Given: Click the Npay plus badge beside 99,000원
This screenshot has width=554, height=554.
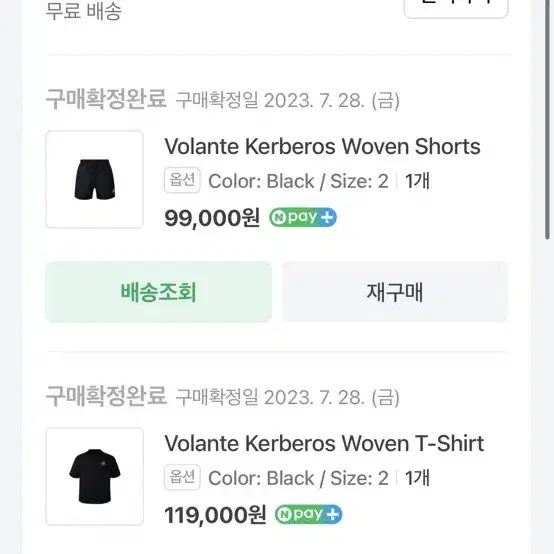Looking at the screenshot, I should point(303,217).
